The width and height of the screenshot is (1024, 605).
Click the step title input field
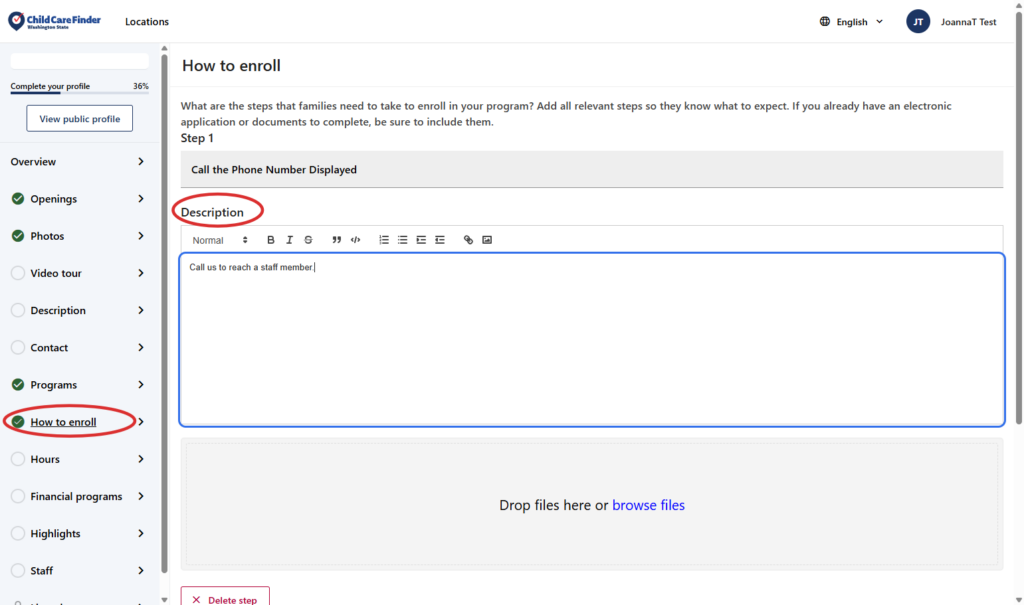pyautogui.click(x=591, y=170)
